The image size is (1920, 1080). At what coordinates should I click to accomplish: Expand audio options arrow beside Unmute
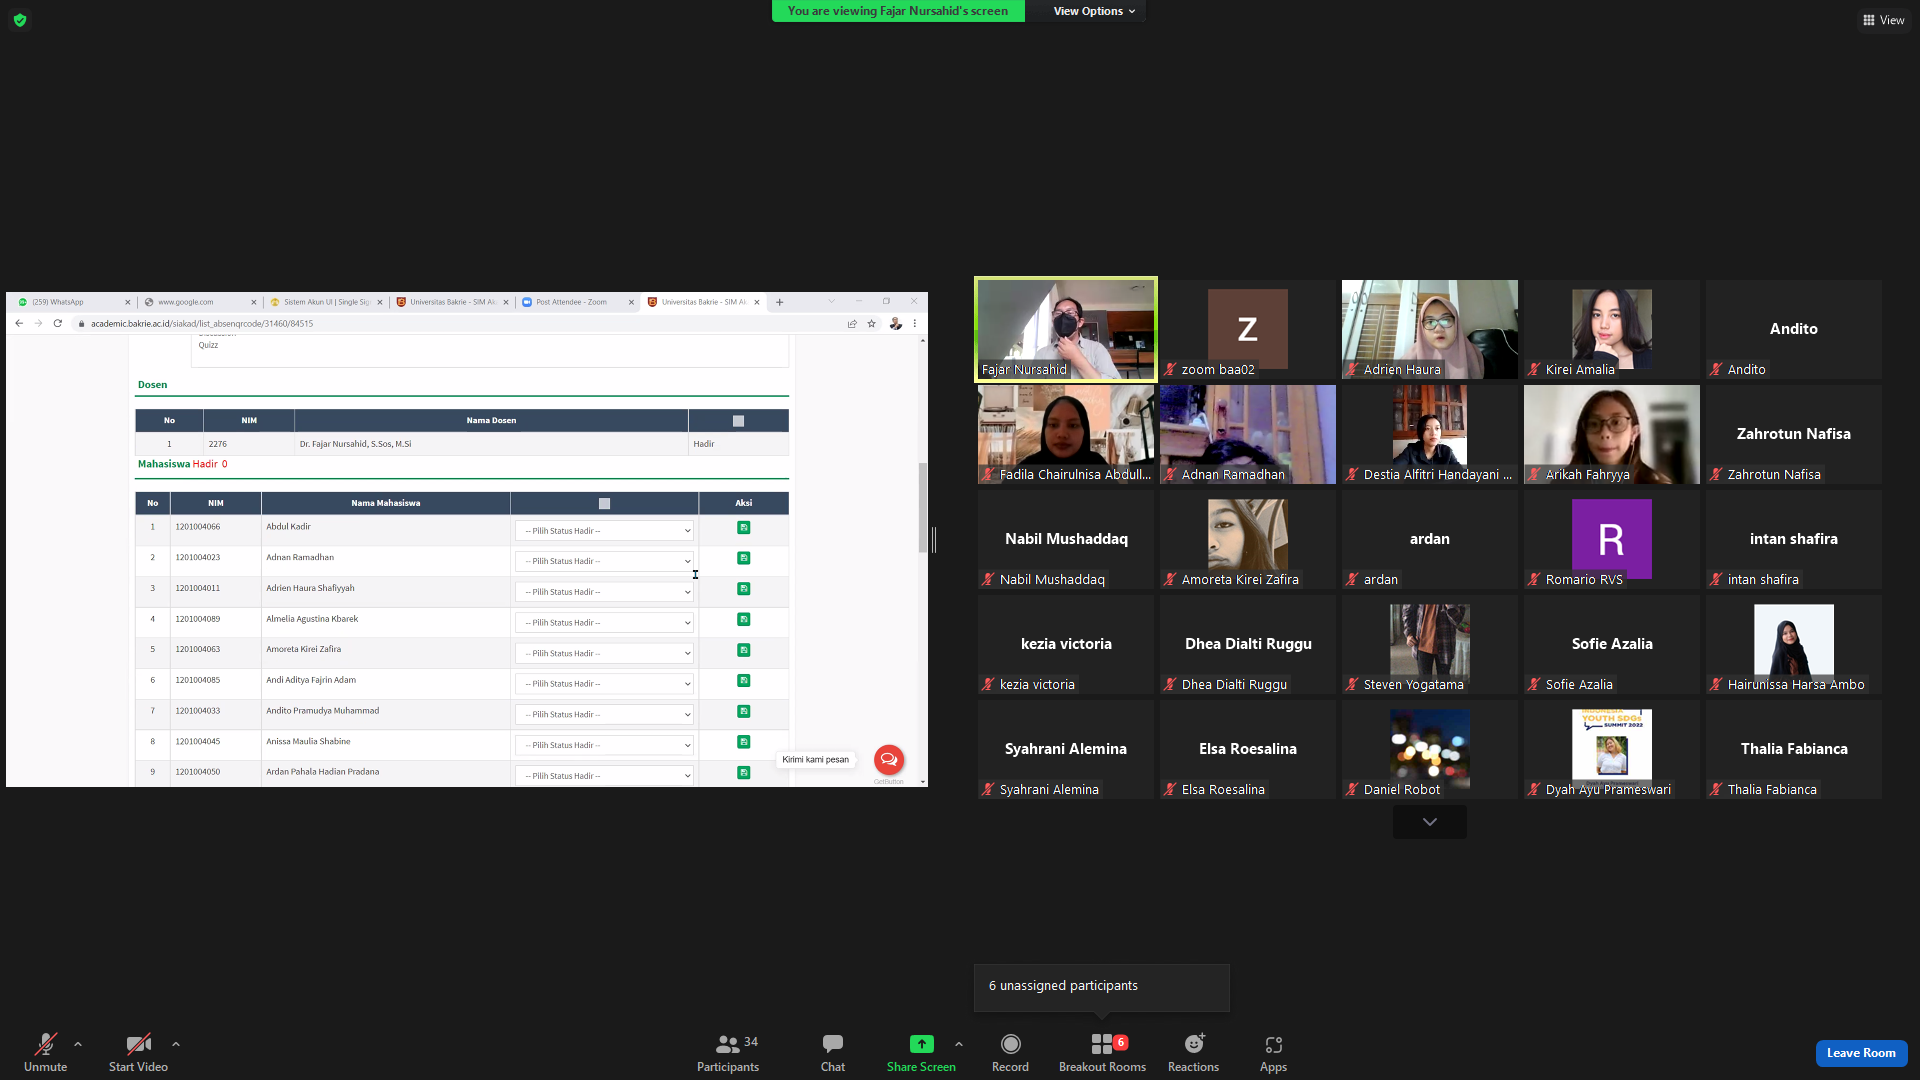click(x=78, y=1044)
